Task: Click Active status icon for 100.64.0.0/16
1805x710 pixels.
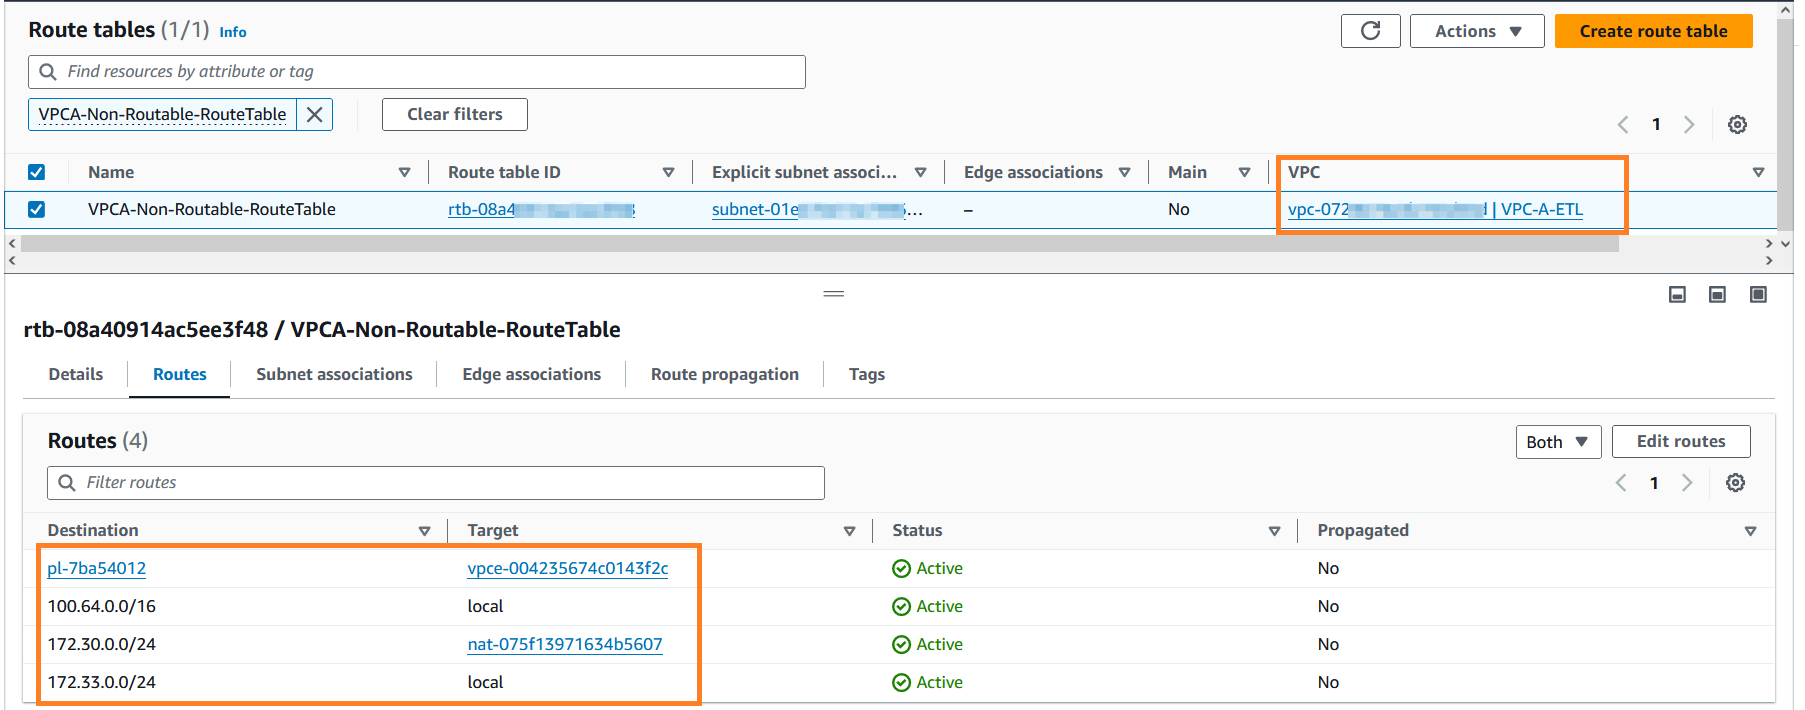Action: point(902,607)
